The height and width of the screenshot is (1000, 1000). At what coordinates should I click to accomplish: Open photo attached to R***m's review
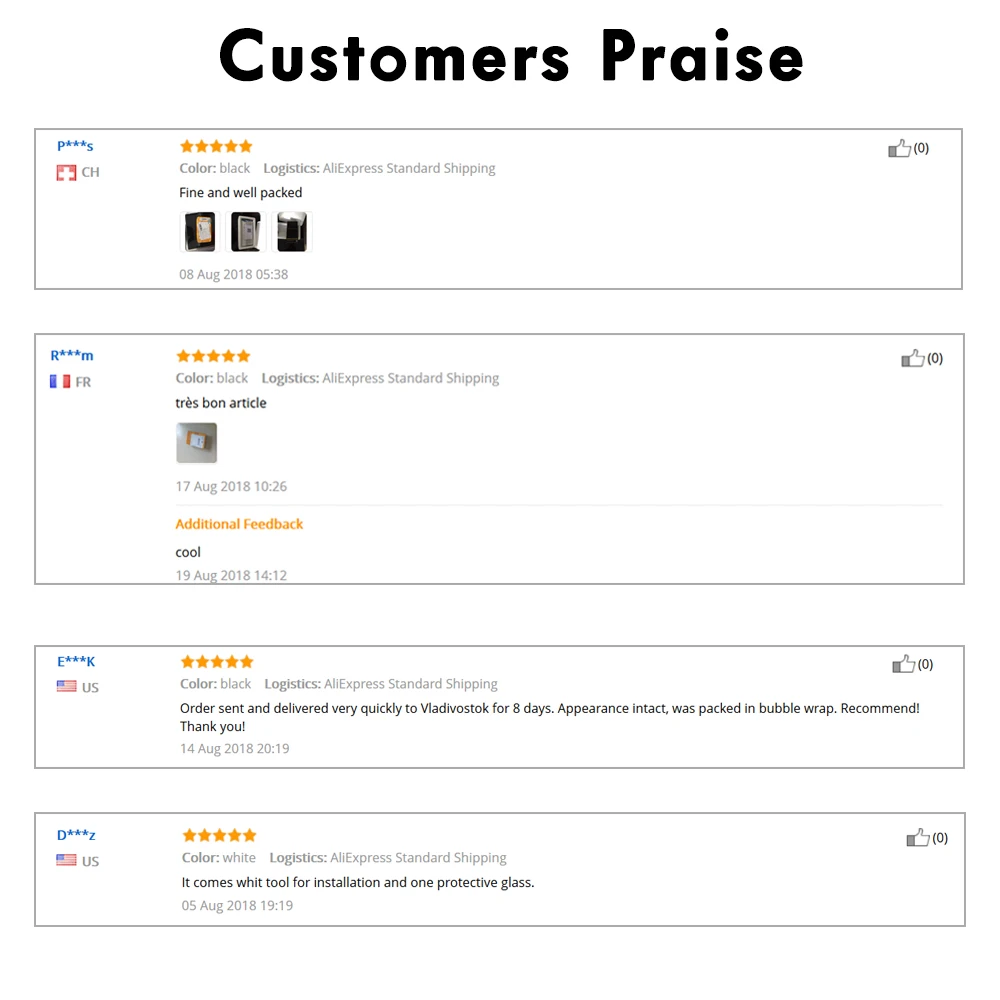click(x=196, y=443)
